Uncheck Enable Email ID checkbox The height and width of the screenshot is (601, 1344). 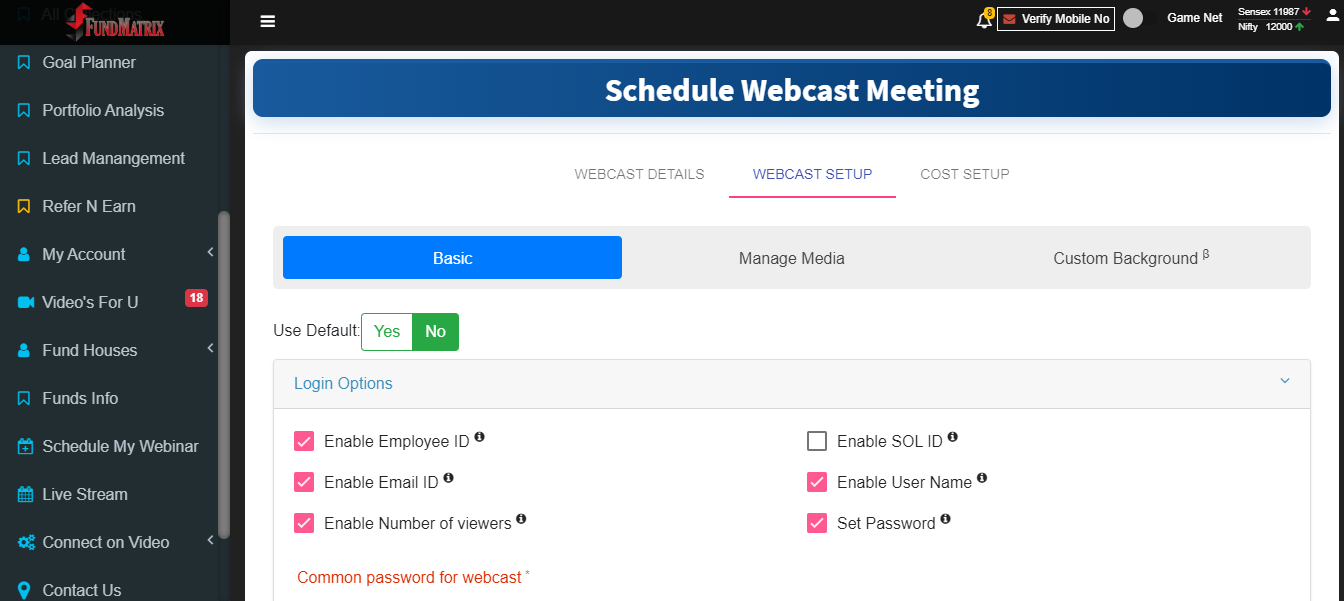click(x=304, y=482)
